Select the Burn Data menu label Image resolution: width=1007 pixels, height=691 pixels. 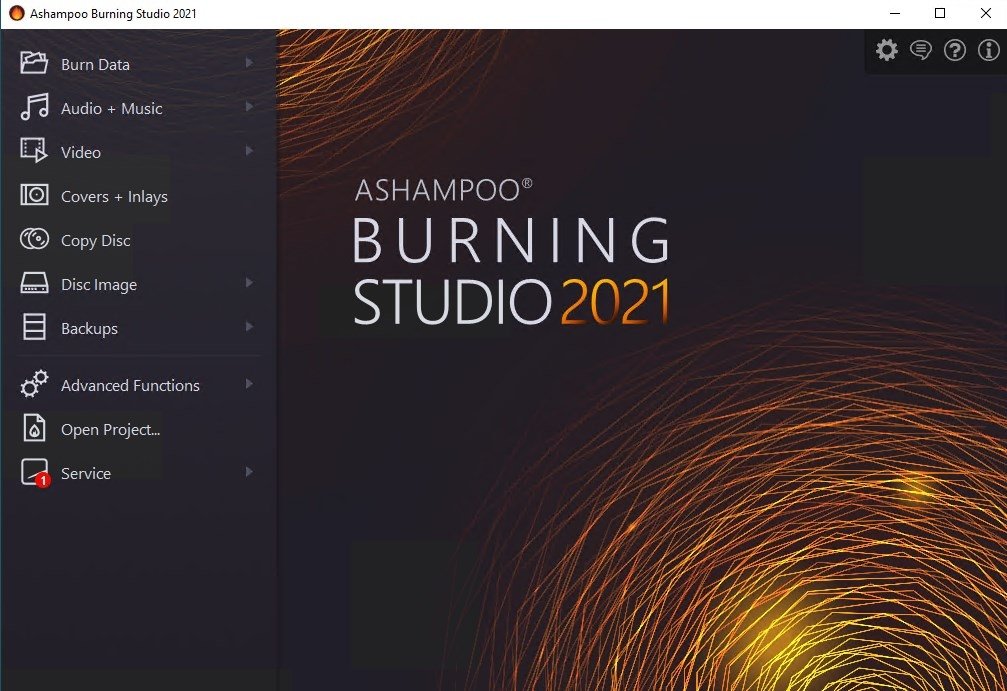95,64
